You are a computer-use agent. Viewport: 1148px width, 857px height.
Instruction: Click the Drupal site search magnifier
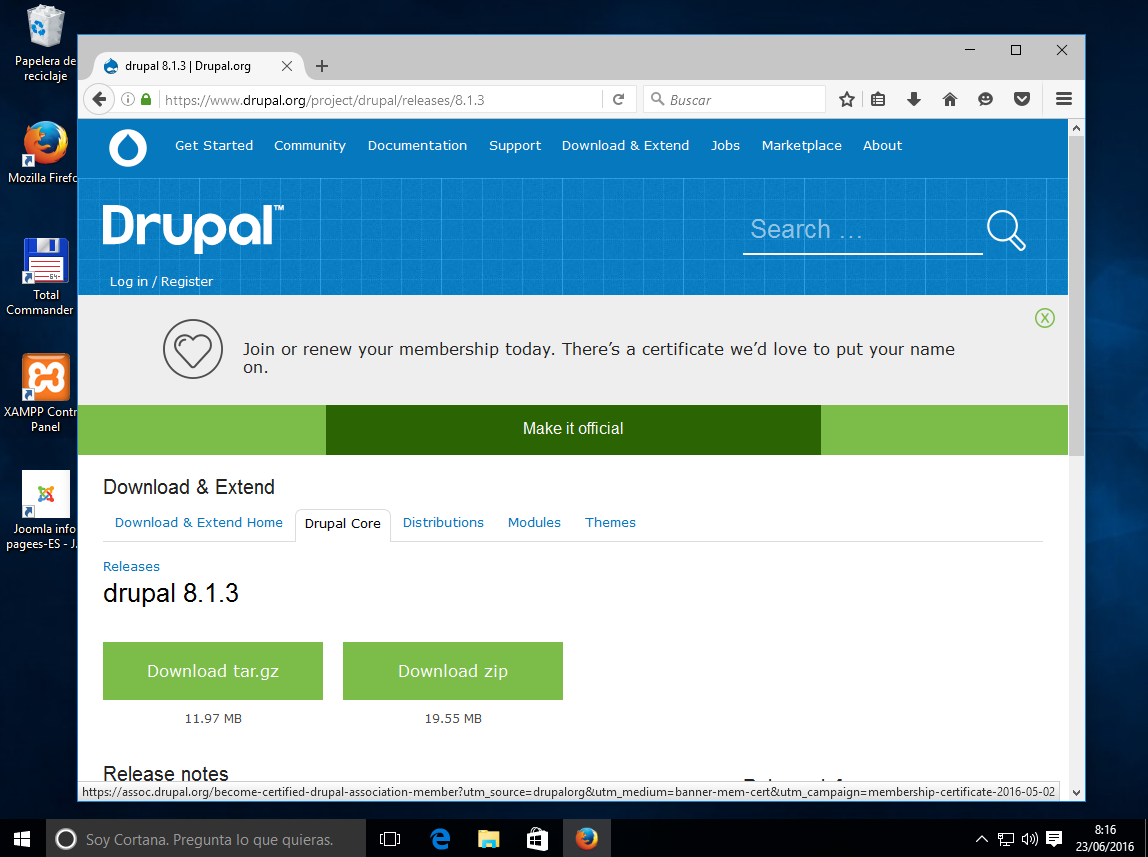pos(1006,231)
